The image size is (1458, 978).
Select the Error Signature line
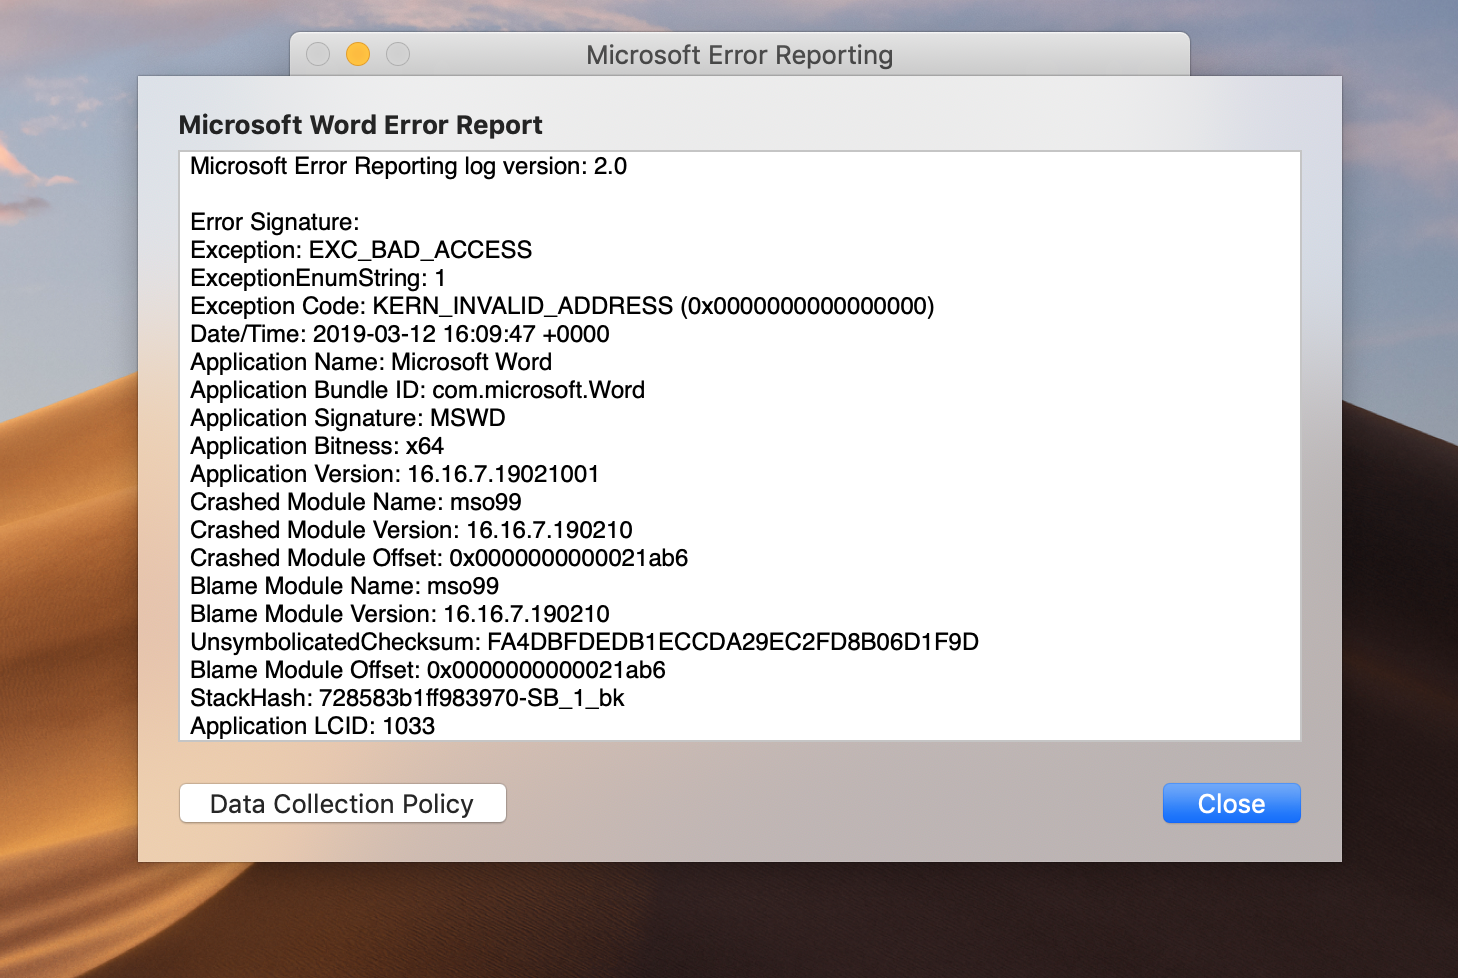click(274, 222)
